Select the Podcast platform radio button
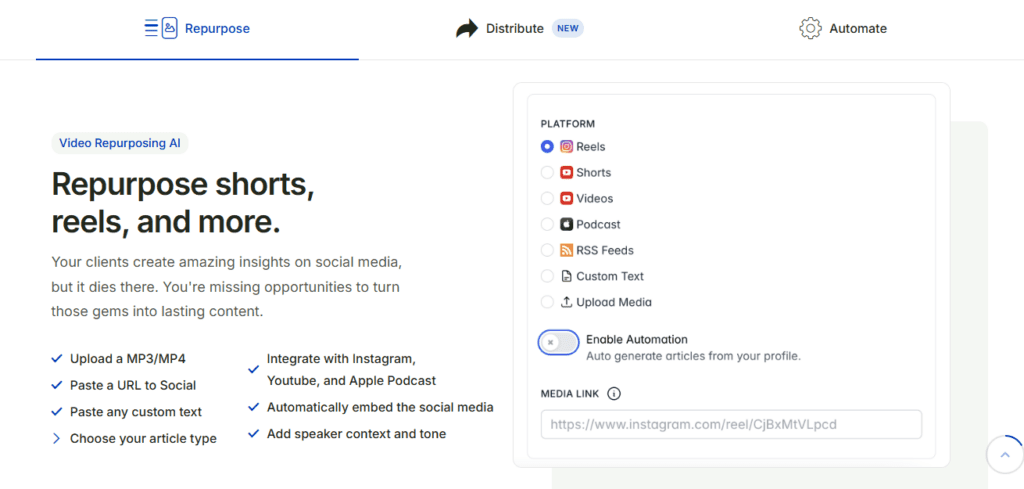The height and width of the screenshot is (489, 1024). 547,225
